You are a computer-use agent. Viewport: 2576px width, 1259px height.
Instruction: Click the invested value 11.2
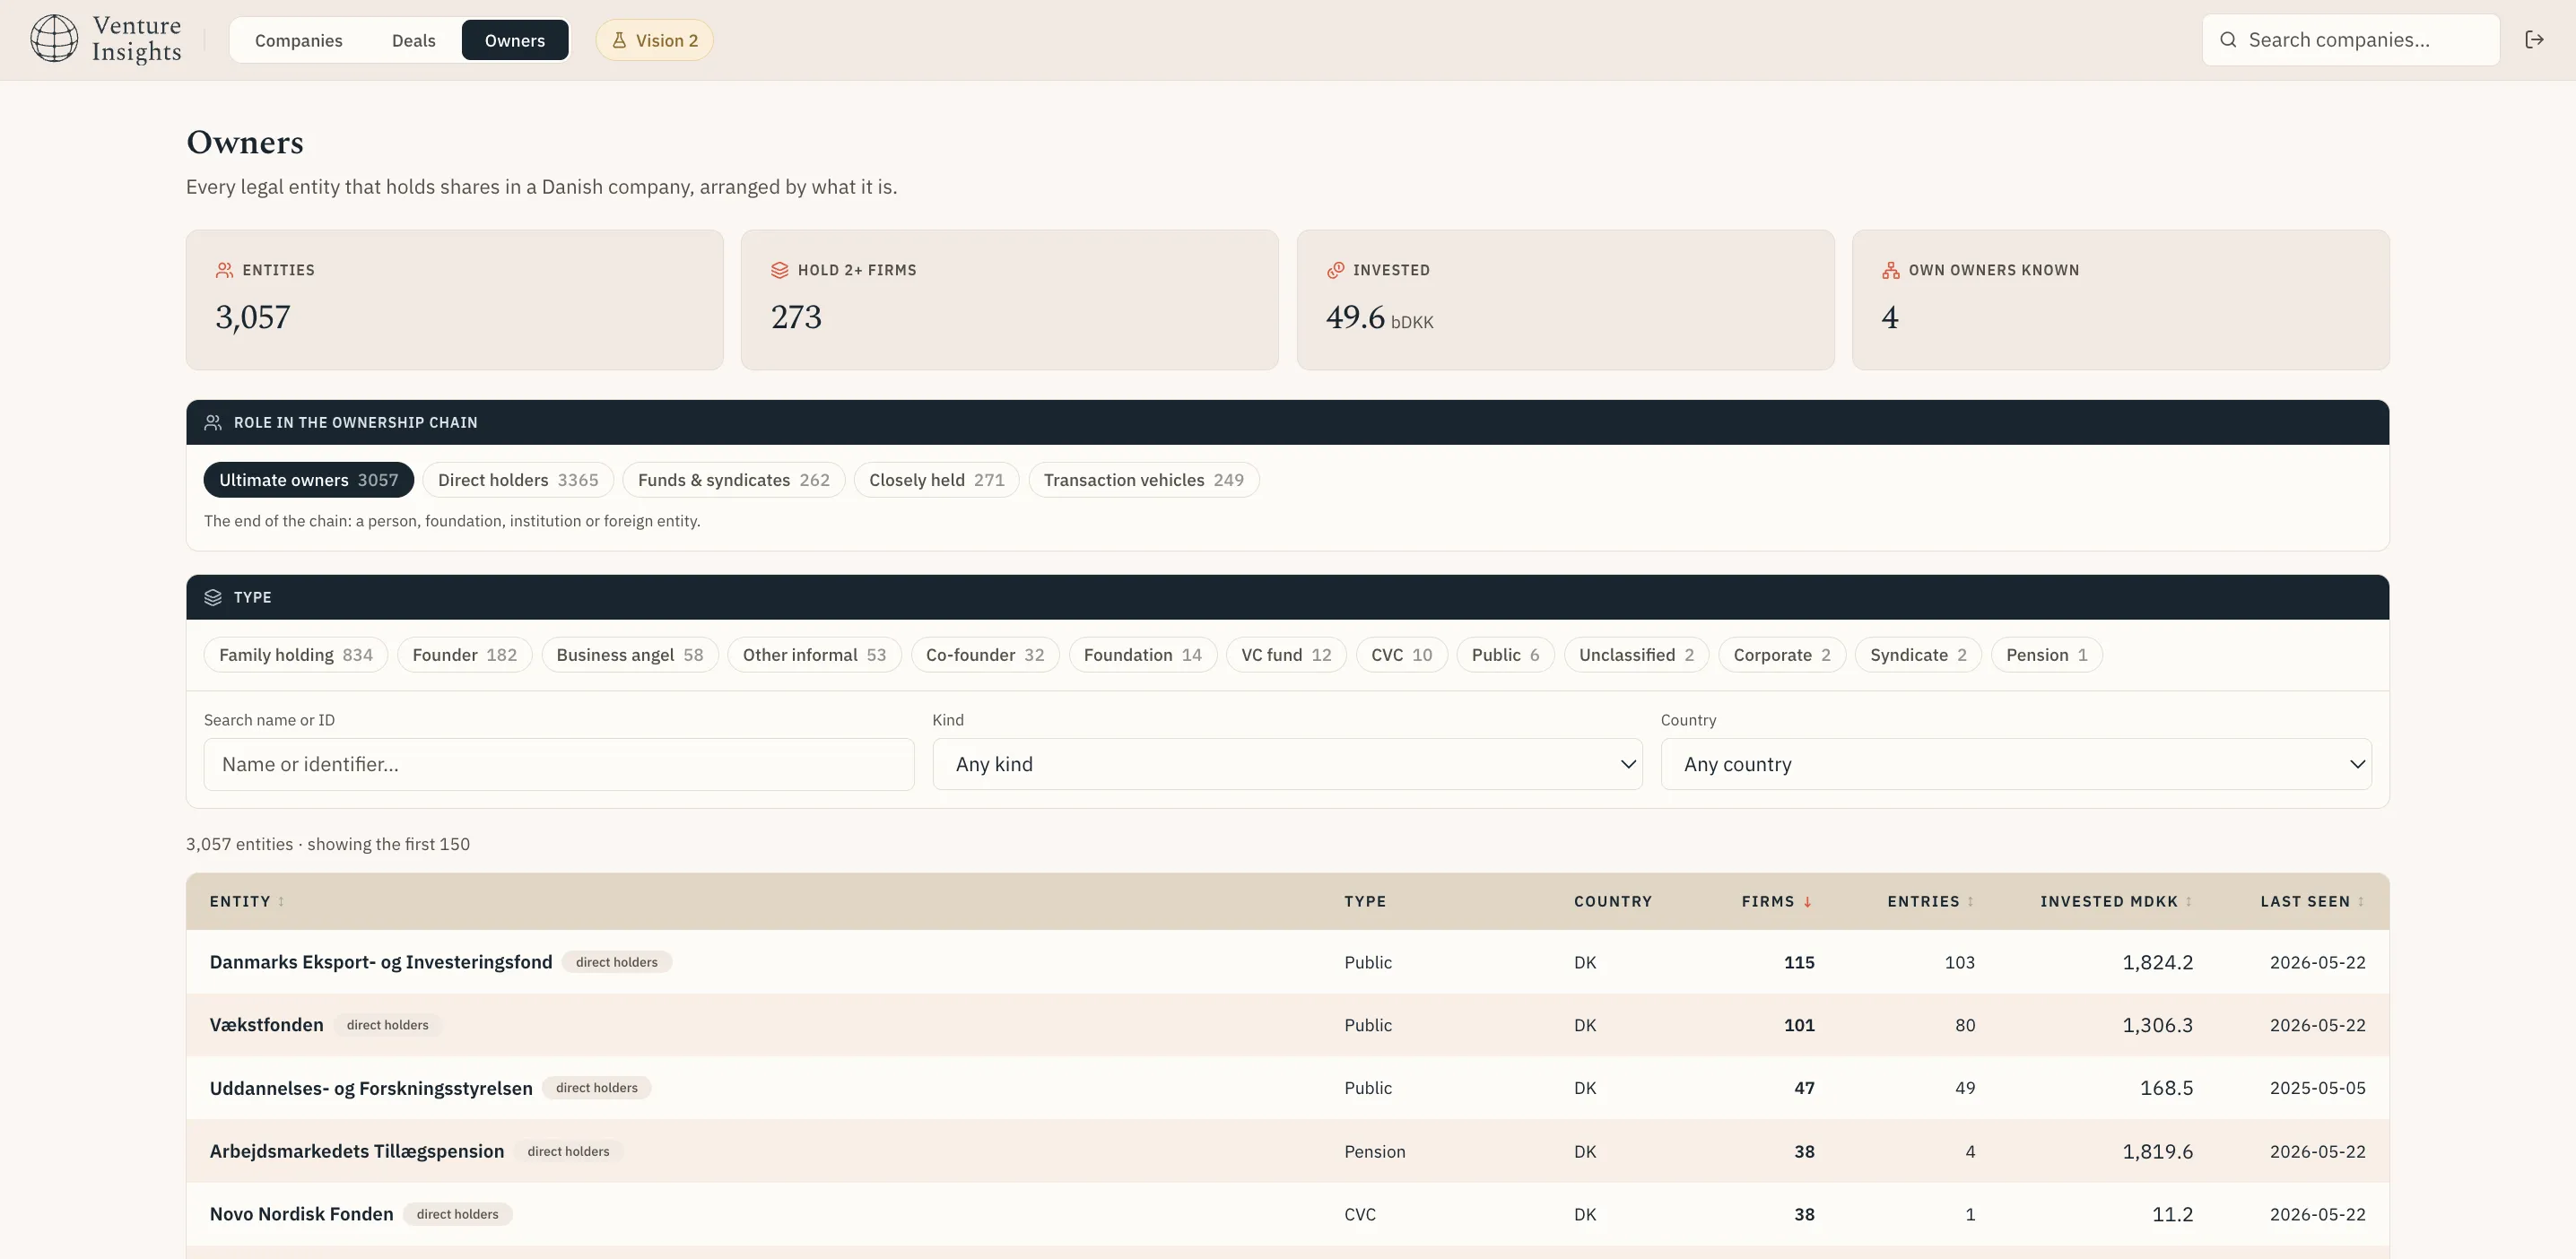click(2172, 1214)
